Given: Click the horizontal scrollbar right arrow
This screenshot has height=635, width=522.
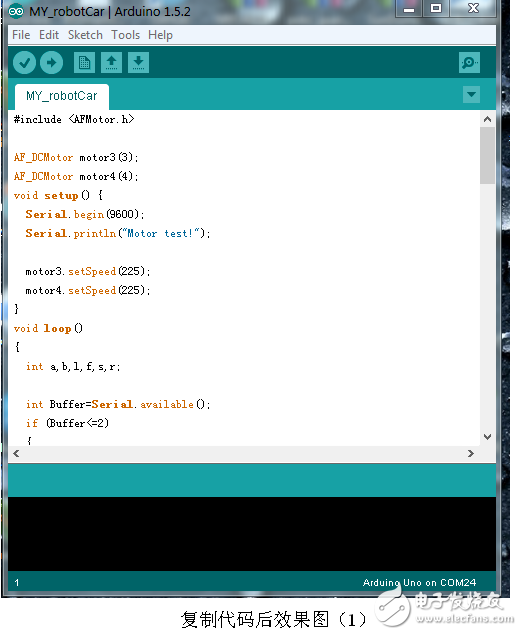Looking at the screenshot, I should pos(471,454).
